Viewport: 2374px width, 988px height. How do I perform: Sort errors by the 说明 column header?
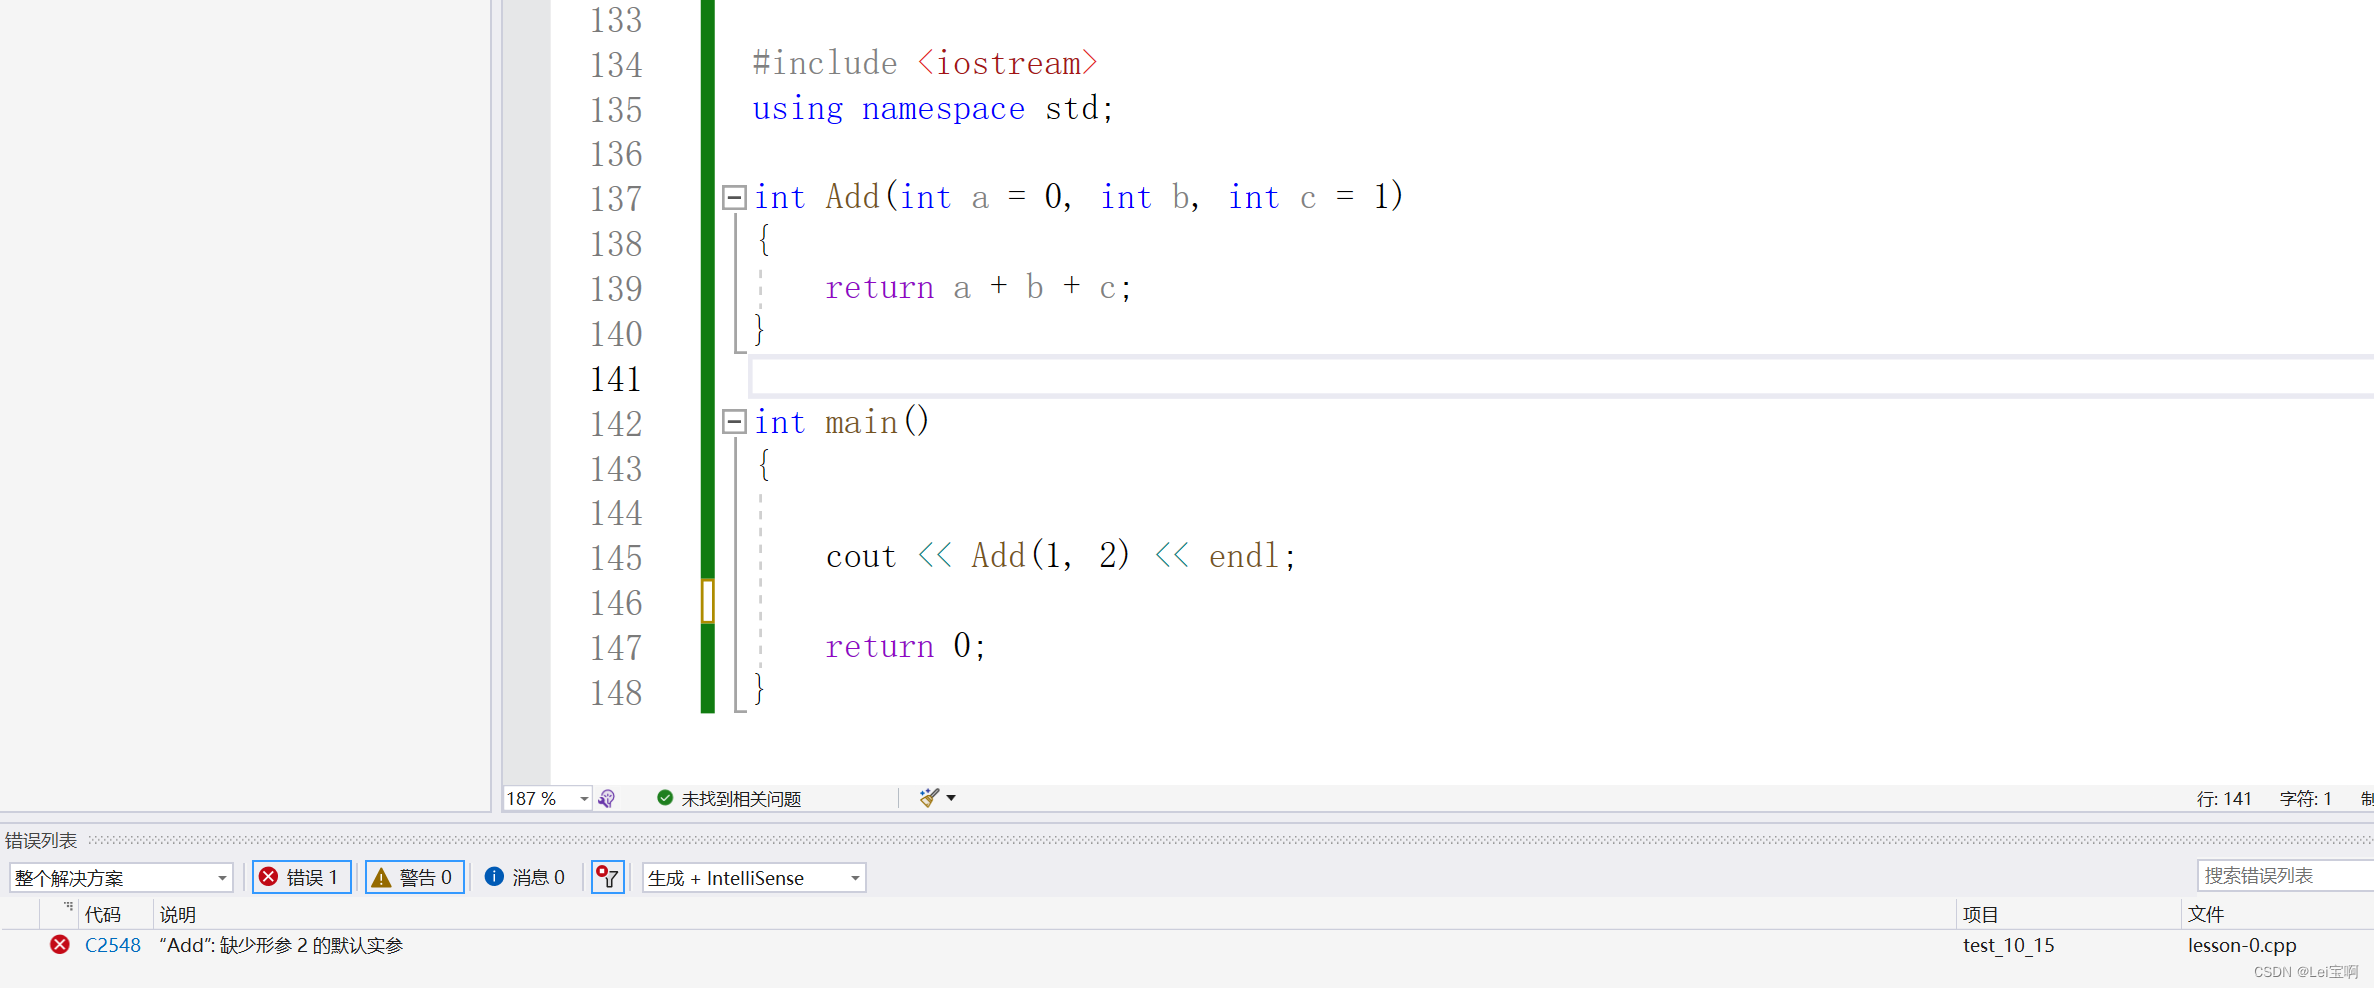(176, 913)
